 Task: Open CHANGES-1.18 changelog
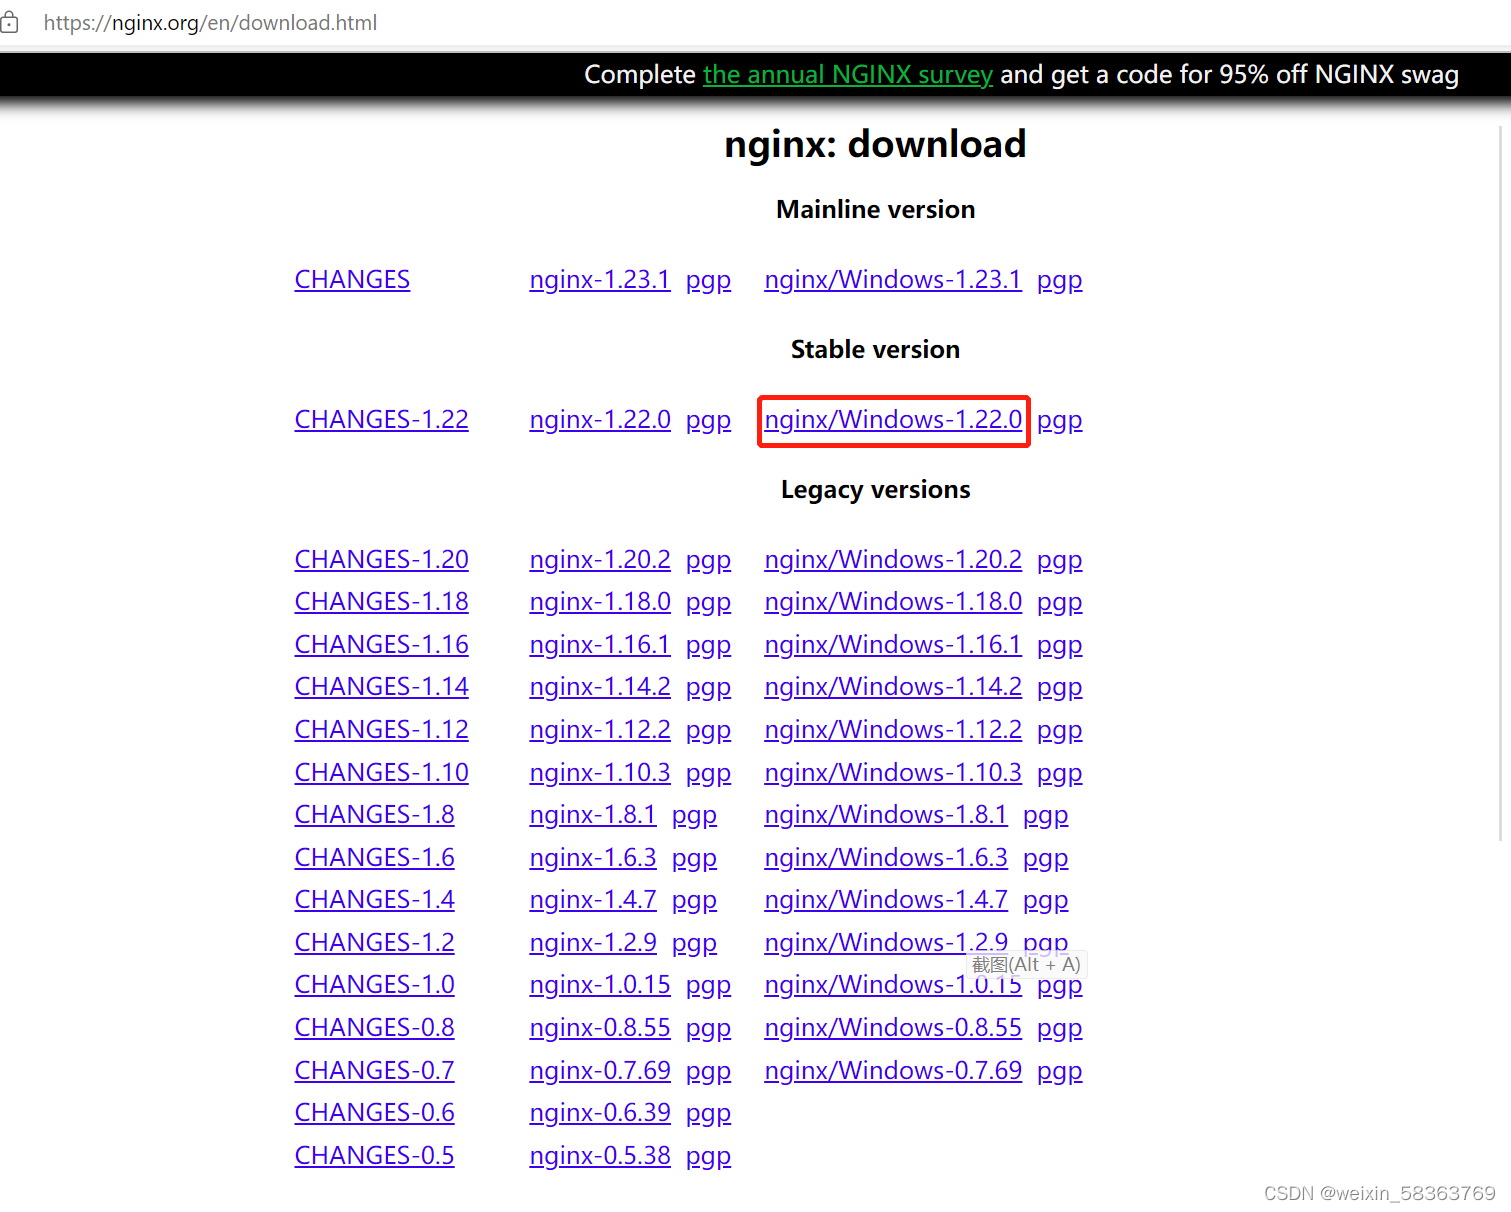click(x=381, y=601)
